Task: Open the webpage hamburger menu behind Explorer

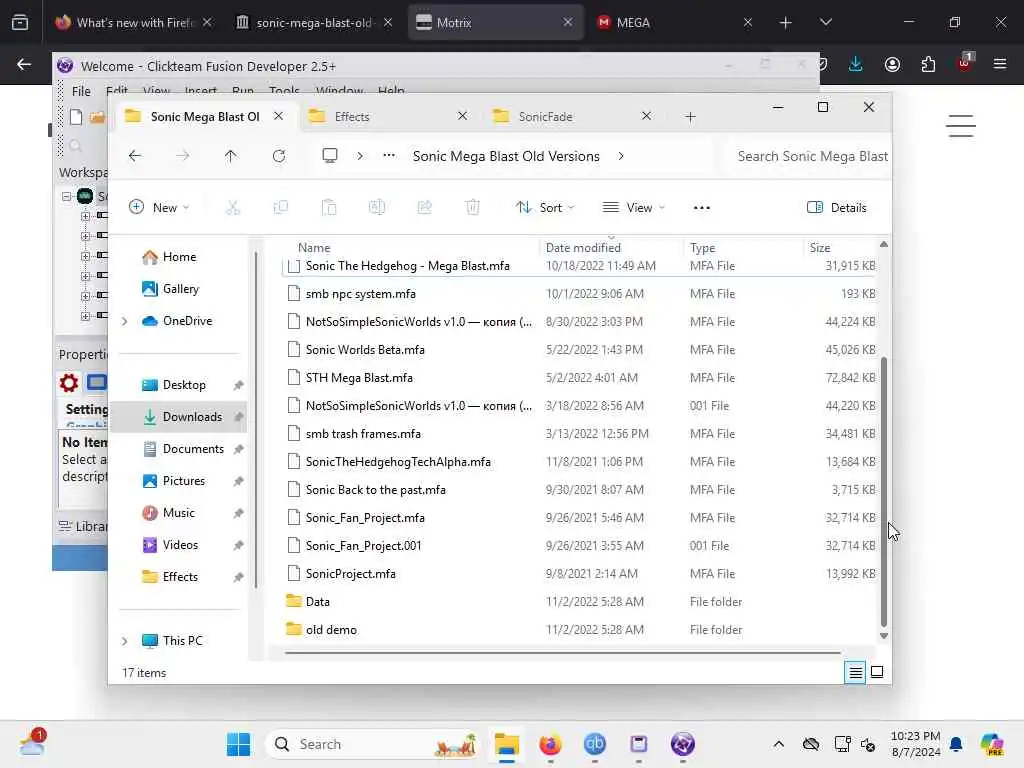Action: point(961,125)
